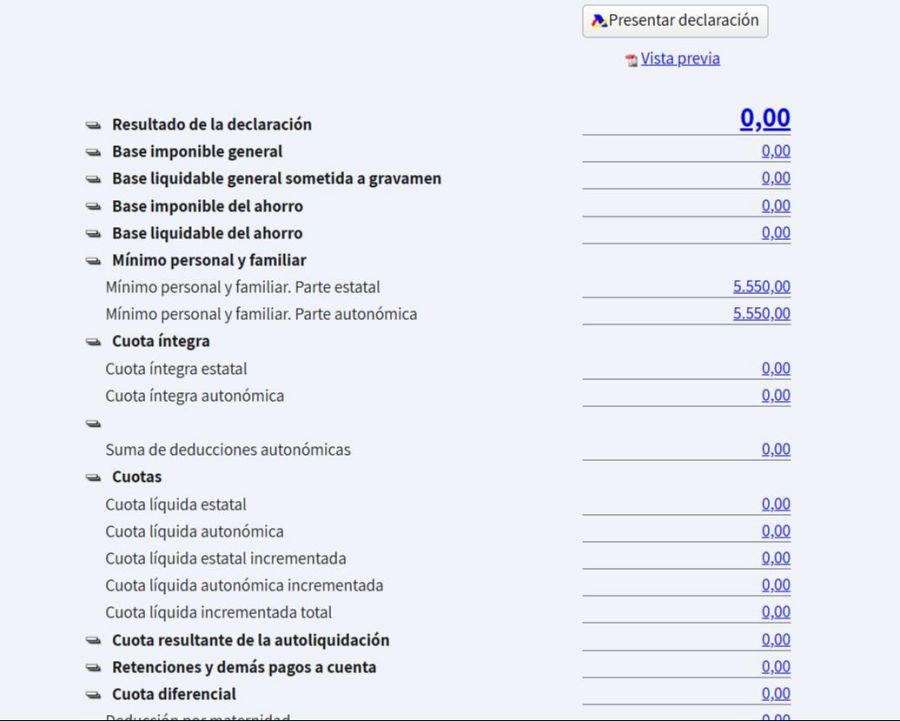Image resolution: width=900 pixels, height=721 pixels.
Task: Click "0,00" for Cuota líquida incrementada total
Action: click(x=778, y=612)
